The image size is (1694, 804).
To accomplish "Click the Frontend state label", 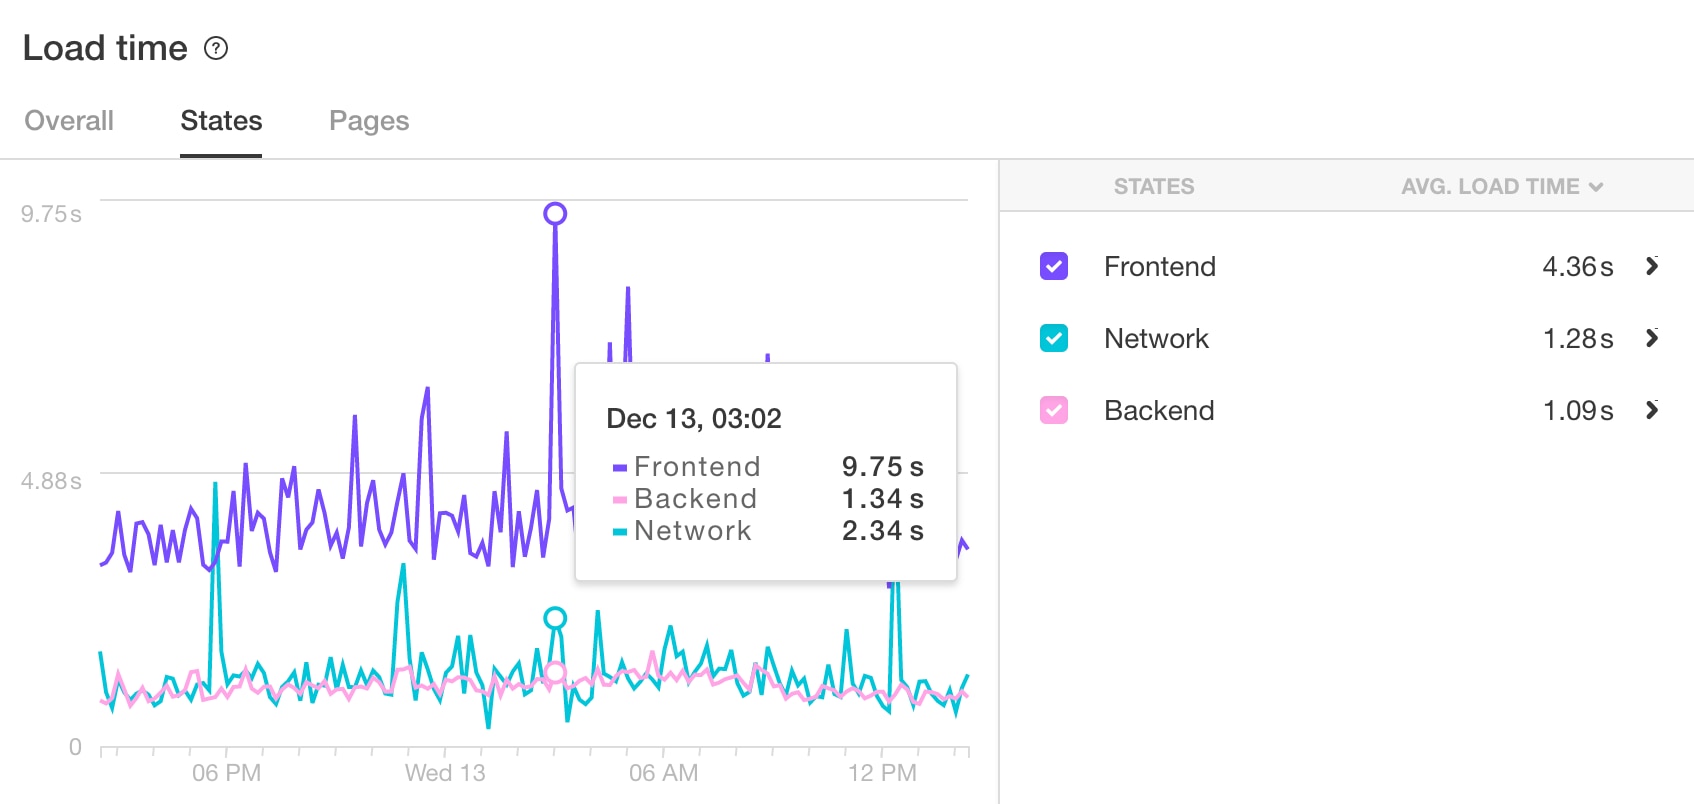I will [1160, 266].
